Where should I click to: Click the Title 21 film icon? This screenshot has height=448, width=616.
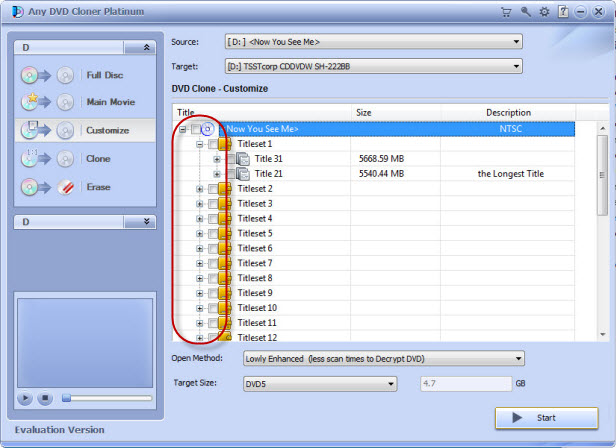click(243, 174)
